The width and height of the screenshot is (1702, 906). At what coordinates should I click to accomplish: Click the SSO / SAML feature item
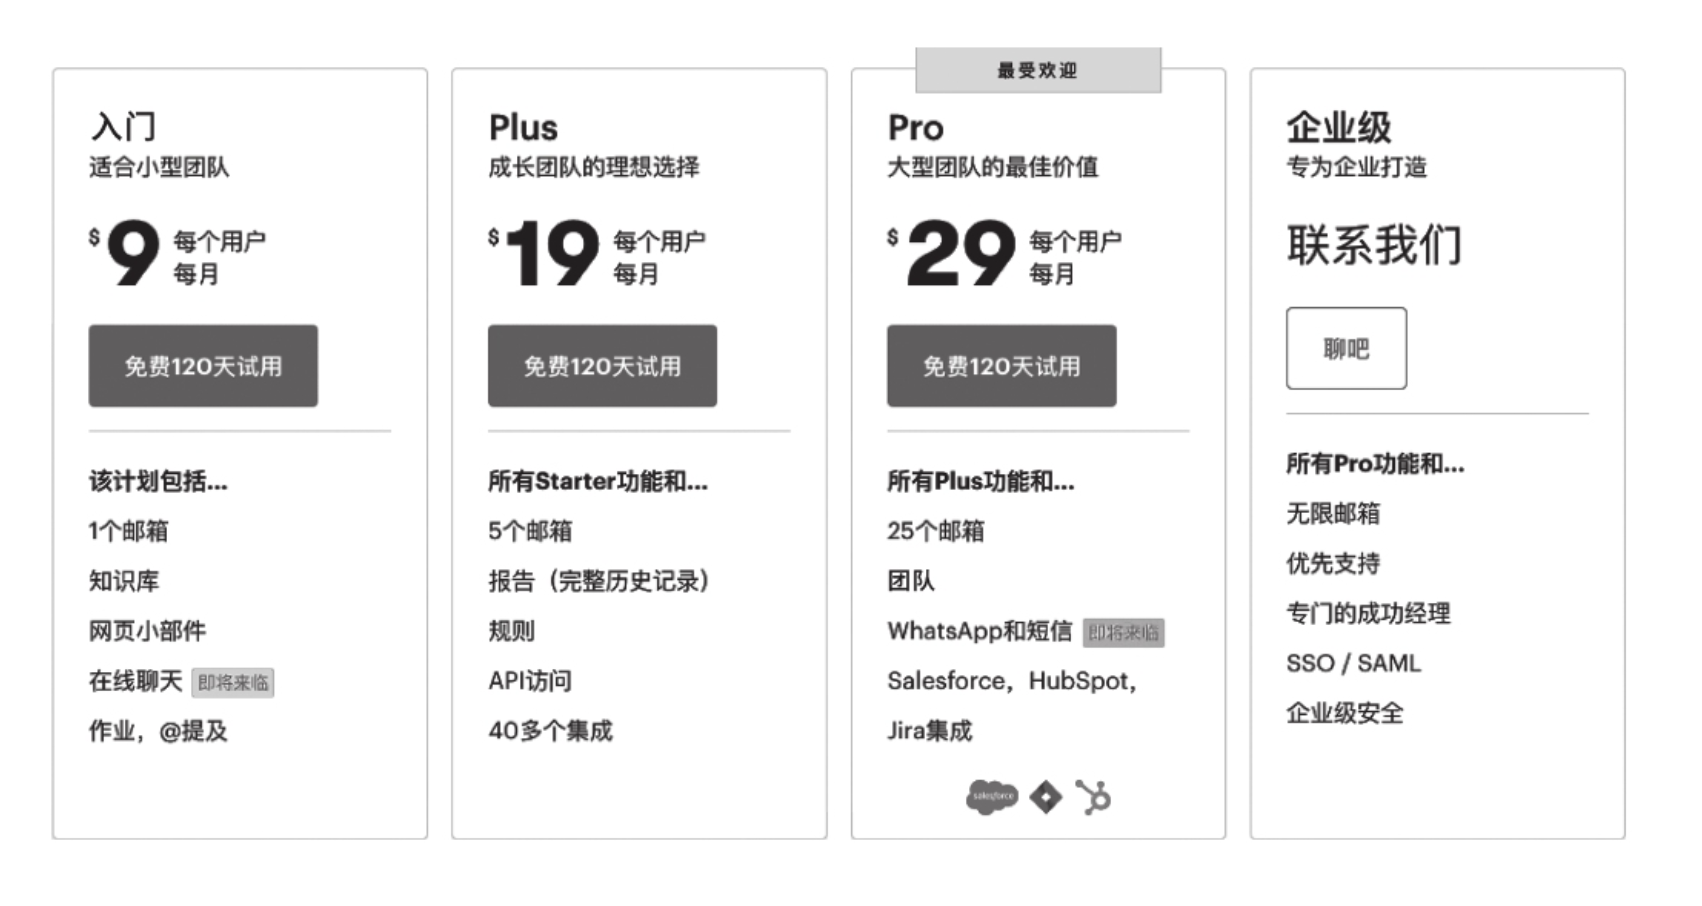coord(1353,663)
